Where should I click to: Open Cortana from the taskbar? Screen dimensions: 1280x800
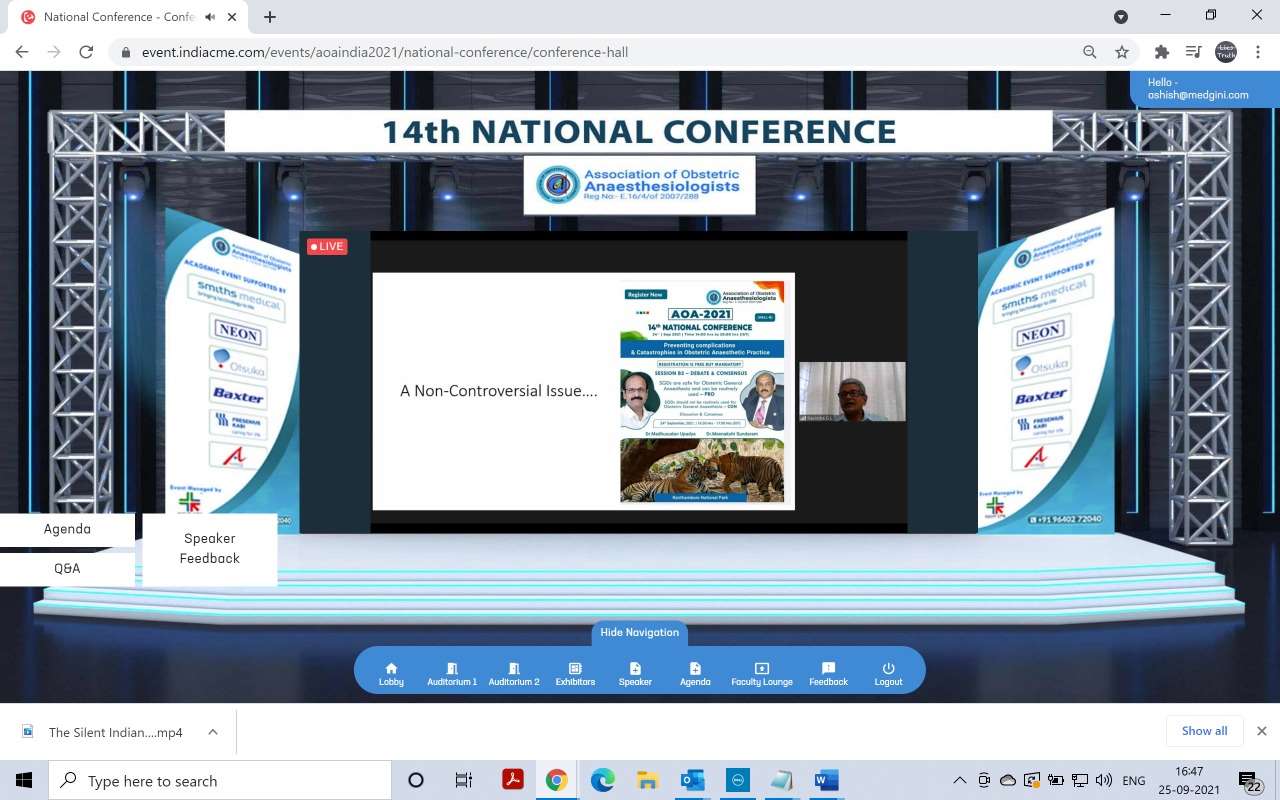pyautogui.click(x=416, y=781)
